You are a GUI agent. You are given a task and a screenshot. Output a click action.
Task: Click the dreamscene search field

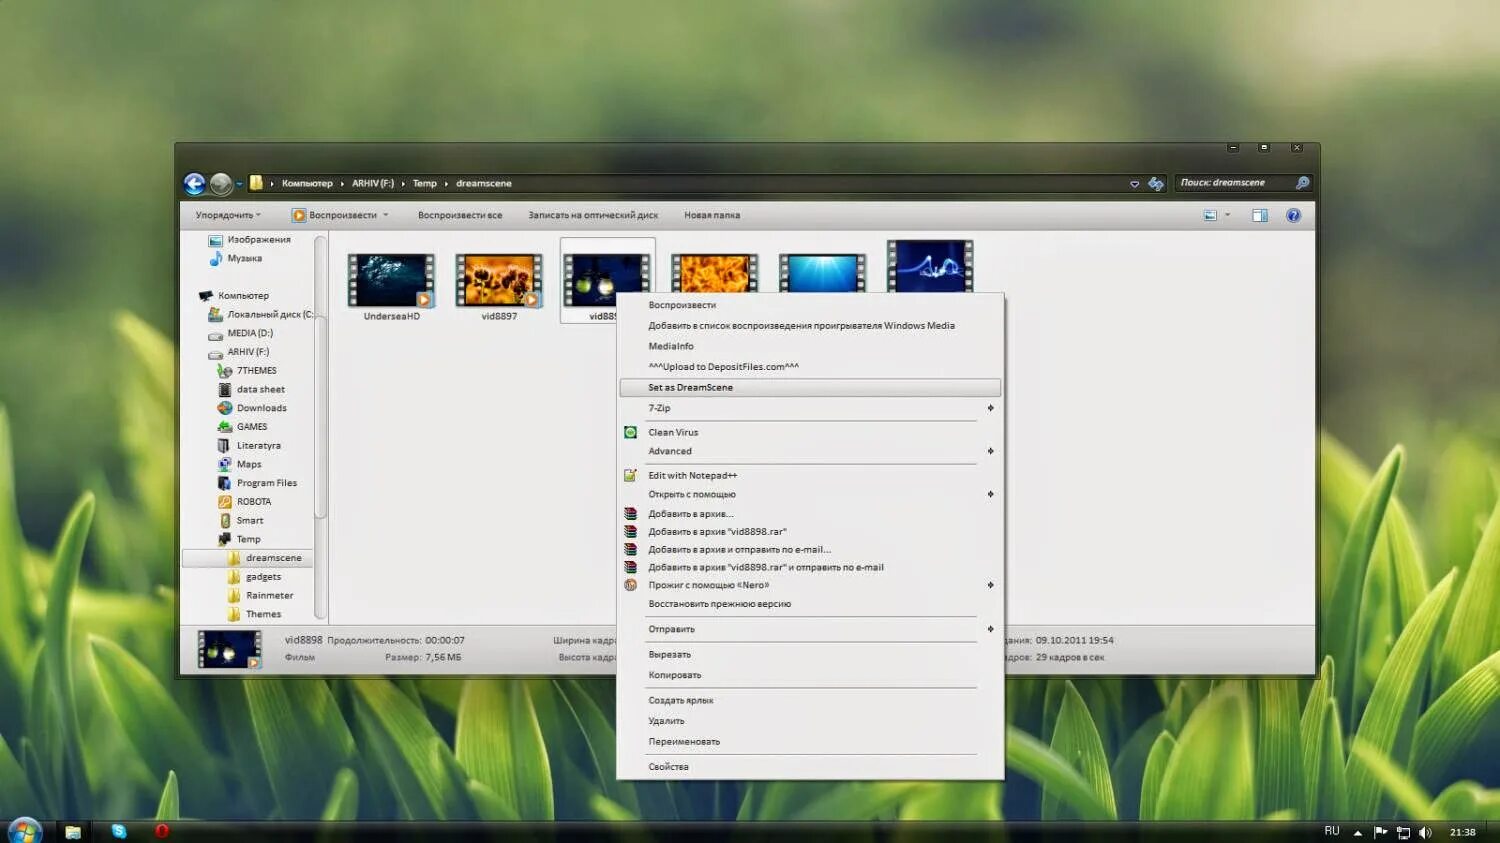point(1235,183)
